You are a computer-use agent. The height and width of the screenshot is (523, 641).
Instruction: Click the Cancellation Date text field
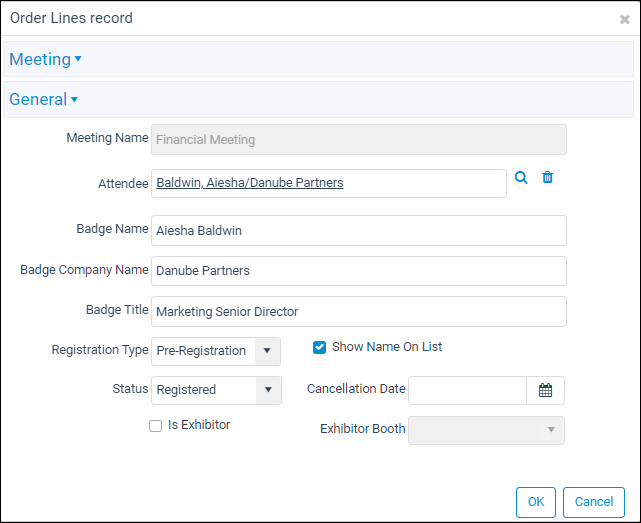click(x=467, y=390)
